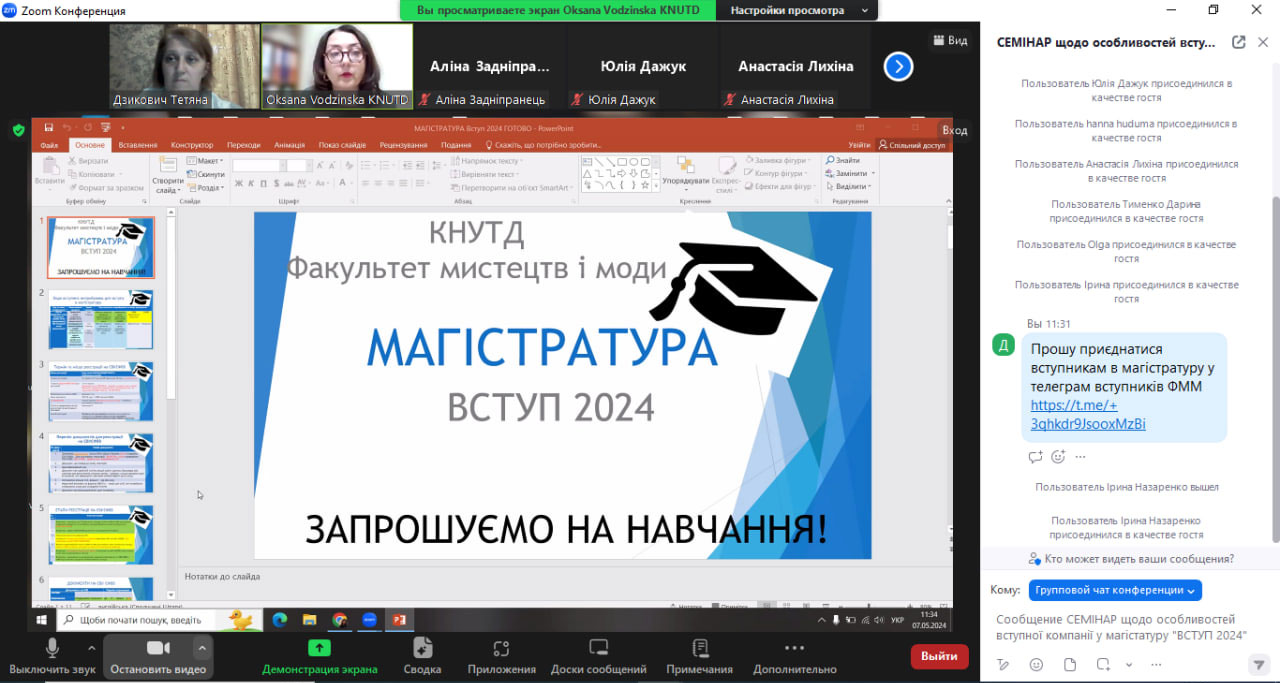The image size is (1280, 683).
Task: Open Microsoft Edge on the shared taskbar
Action: [279, 620]
